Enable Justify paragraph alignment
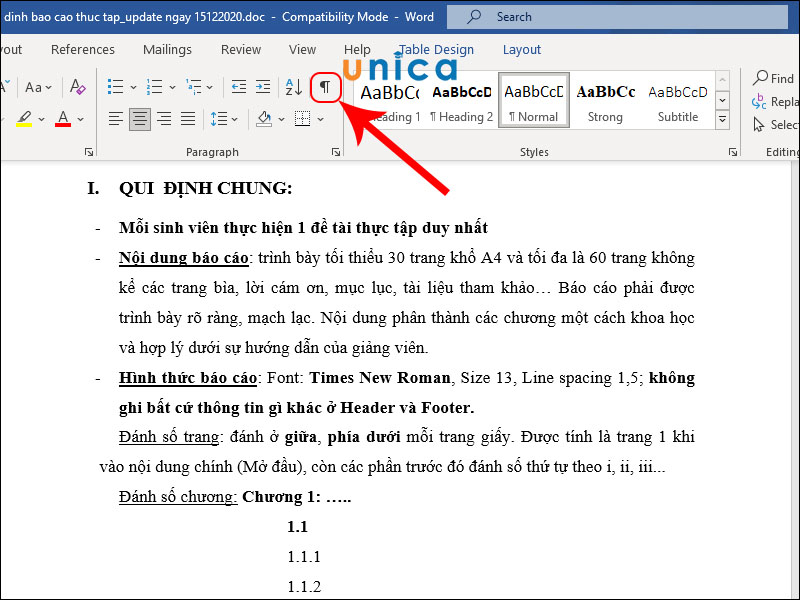This screenshot has width=800, height=600. (x=187, y=118)
